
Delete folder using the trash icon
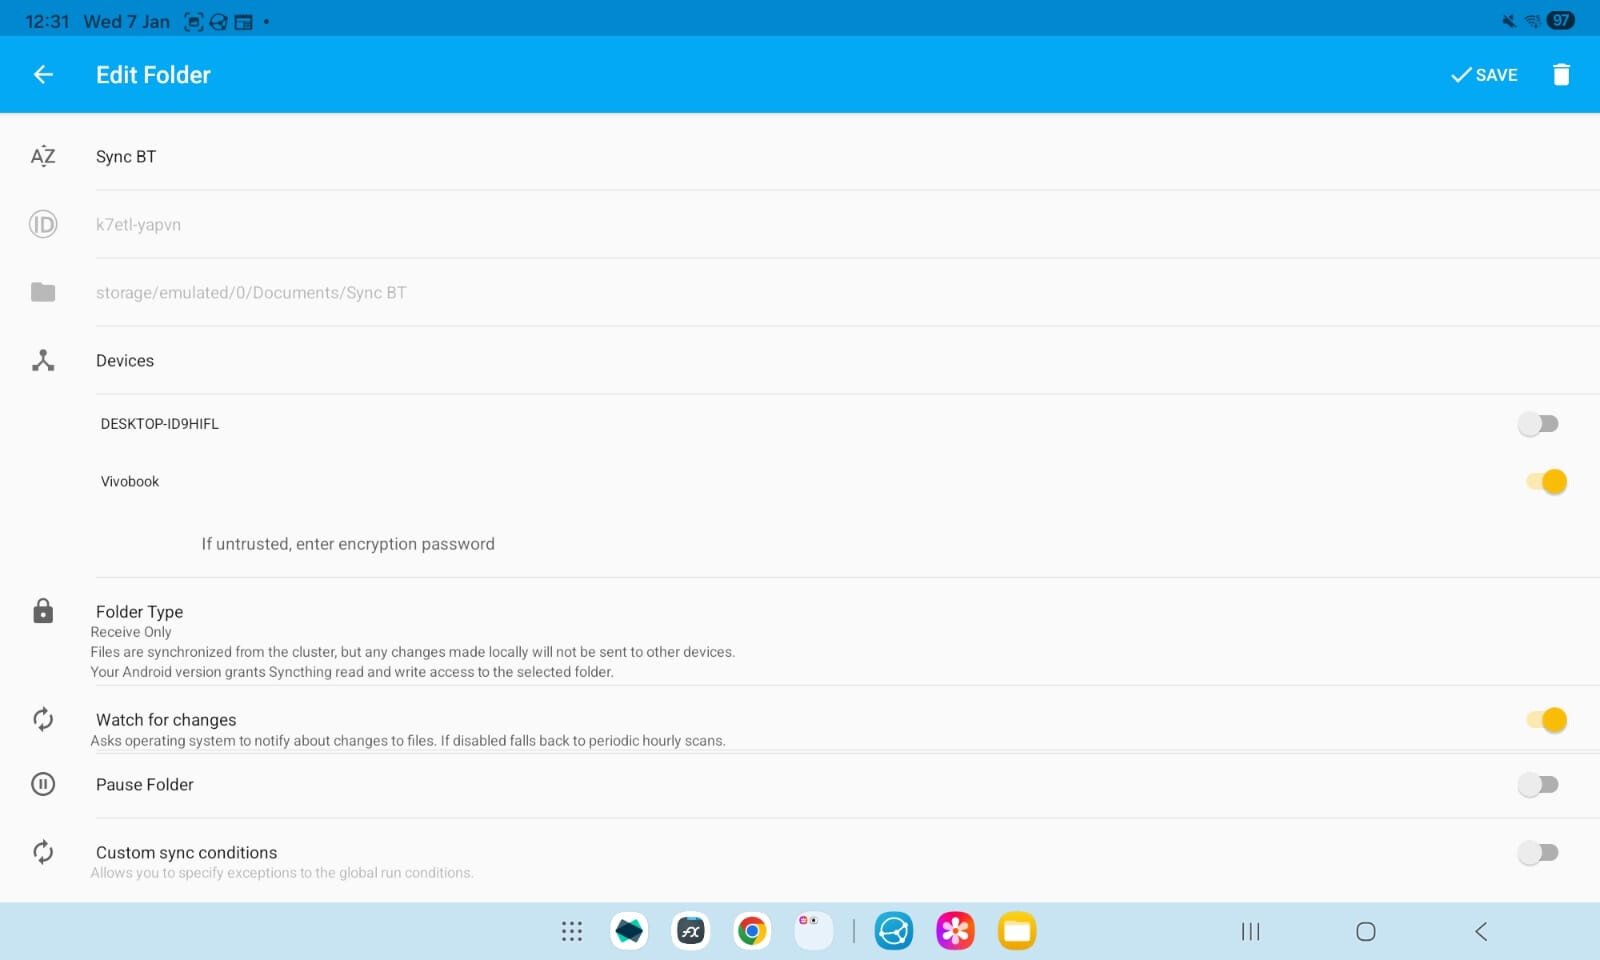1560,75
